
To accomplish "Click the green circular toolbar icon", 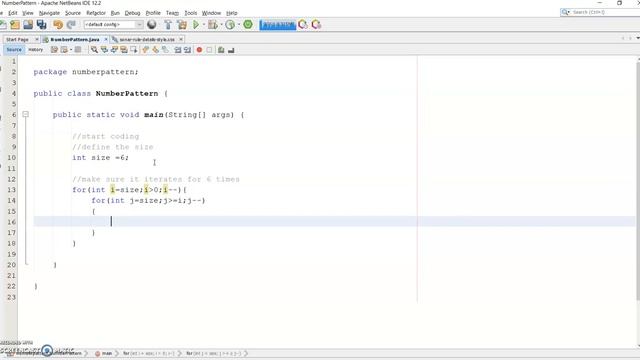I will [248, 24].
